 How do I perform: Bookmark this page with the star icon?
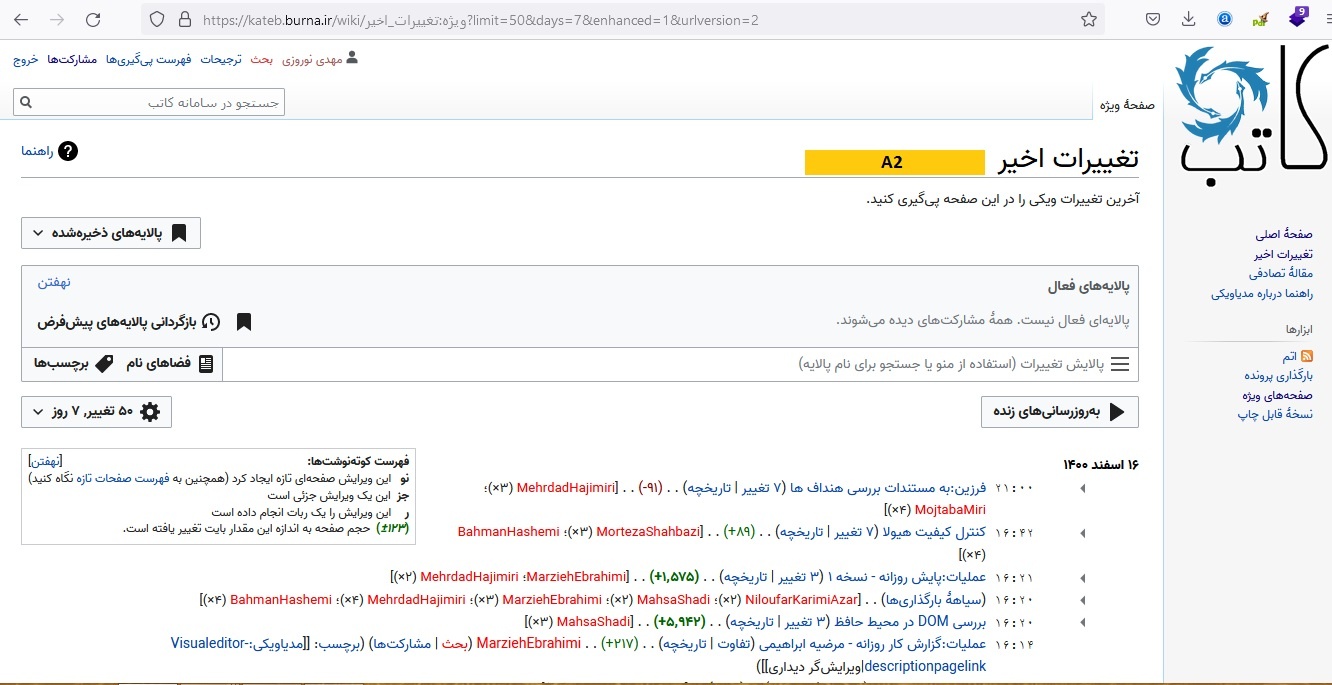(x=1089, y=19)
